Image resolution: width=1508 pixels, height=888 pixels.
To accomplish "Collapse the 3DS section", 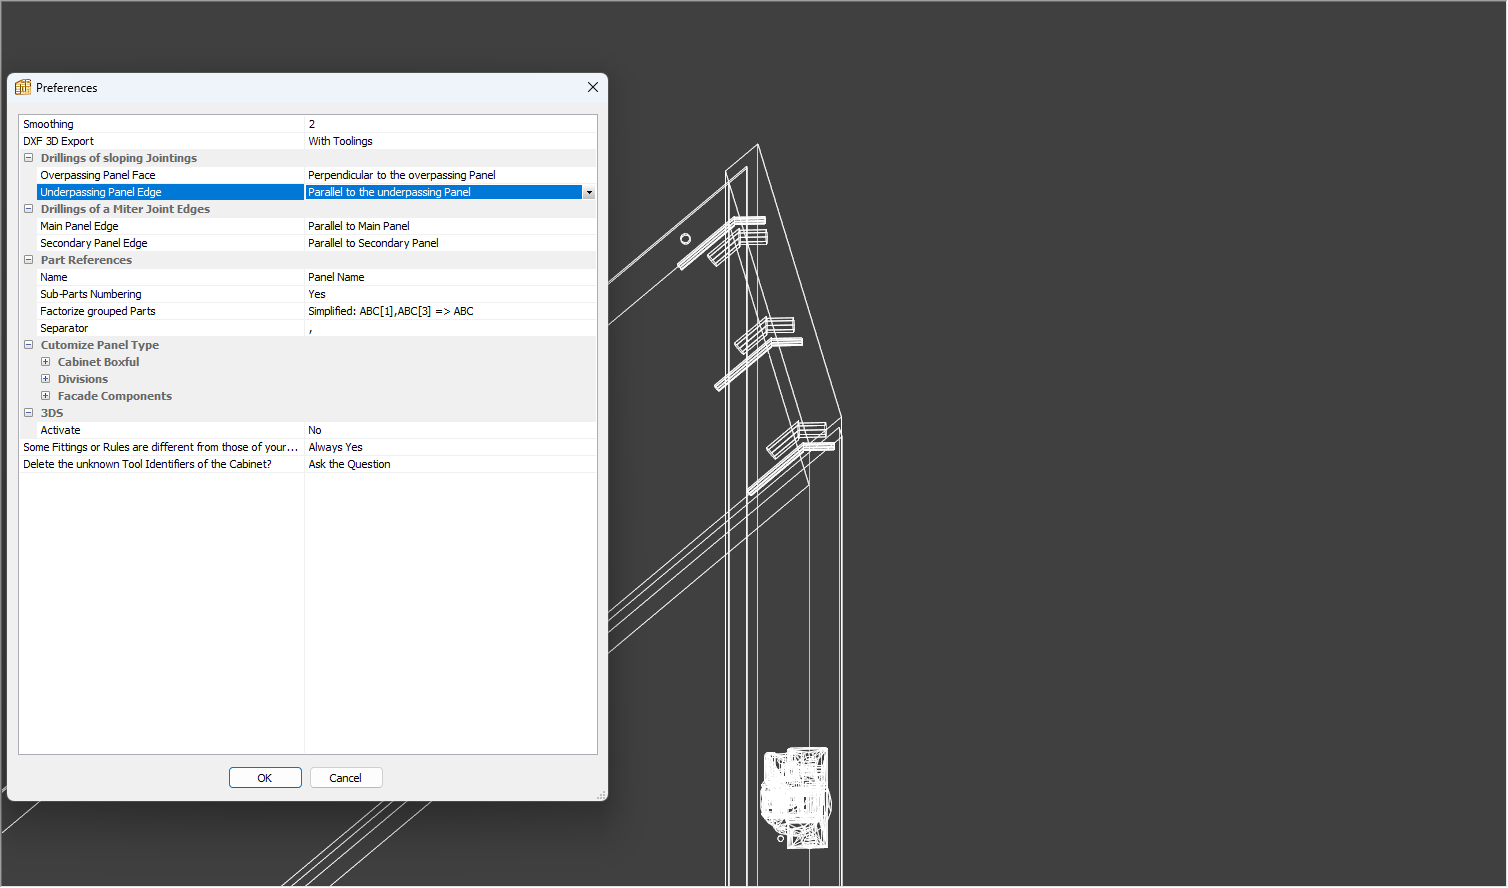I will point(28,412).
